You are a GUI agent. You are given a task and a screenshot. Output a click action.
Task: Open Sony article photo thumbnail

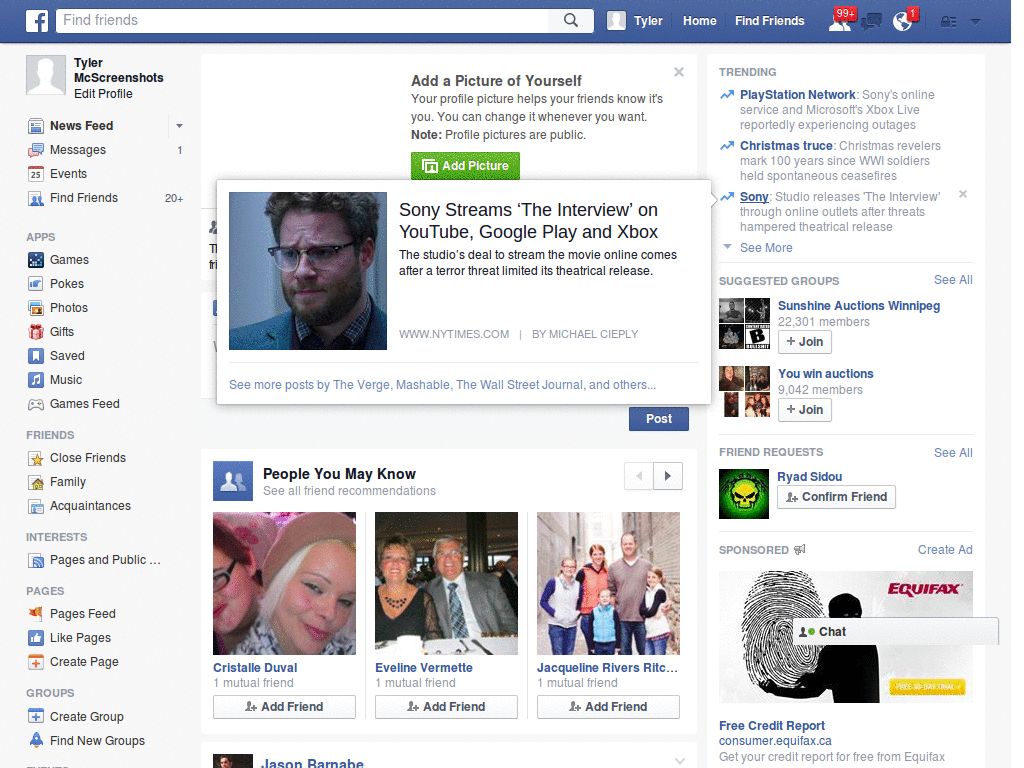(x=308, y=271)
